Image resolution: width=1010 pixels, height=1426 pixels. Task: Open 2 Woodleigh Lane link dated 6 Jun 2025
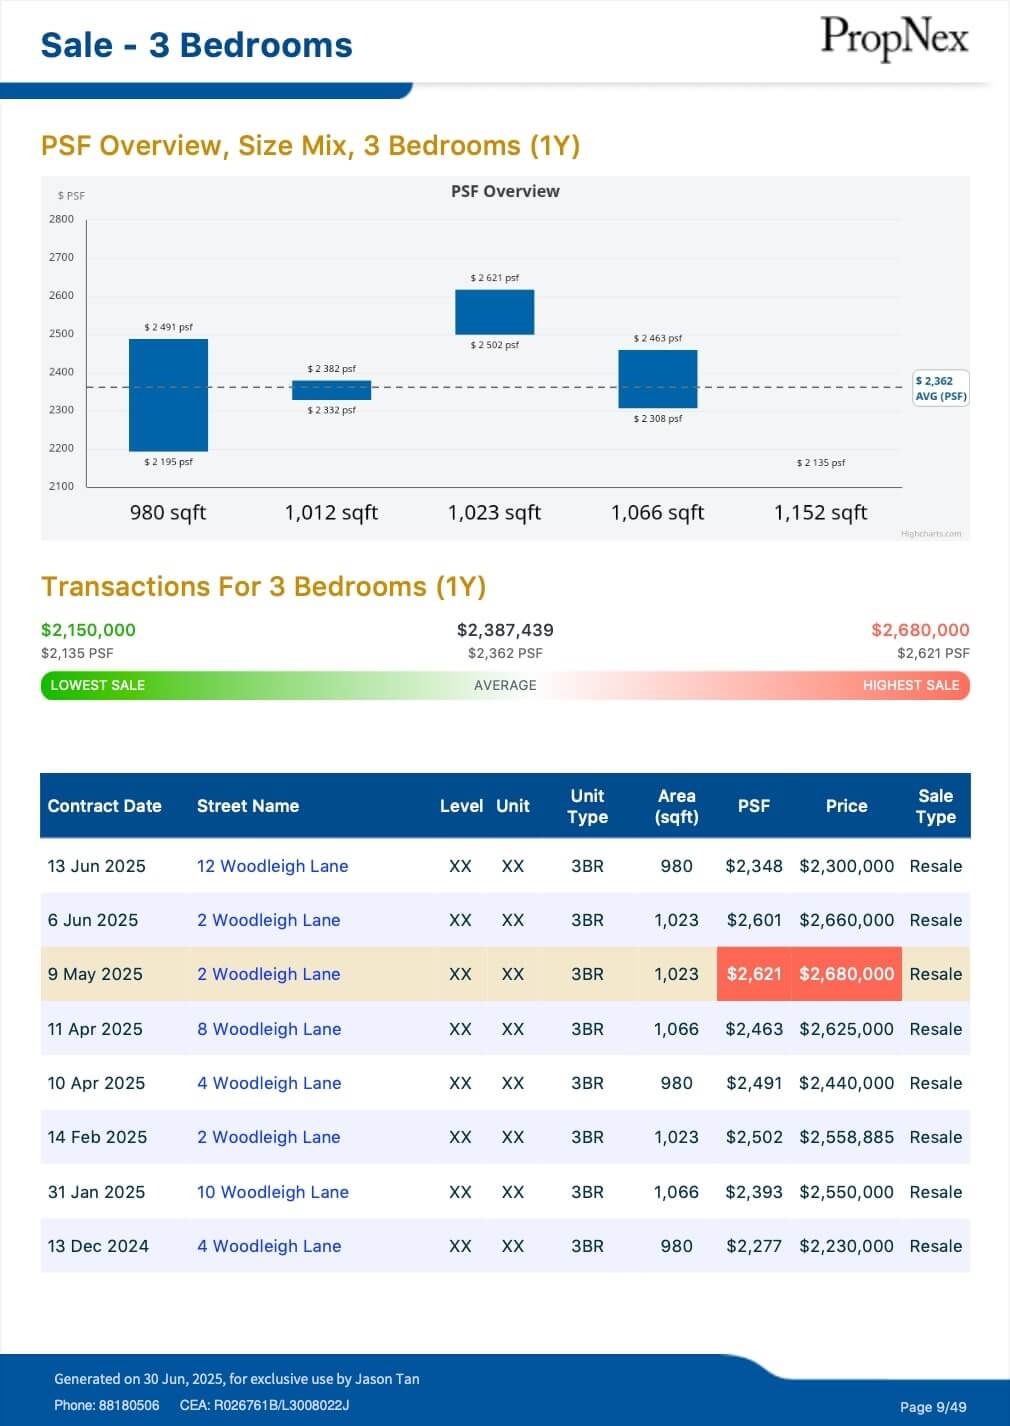tap(268, 920)
